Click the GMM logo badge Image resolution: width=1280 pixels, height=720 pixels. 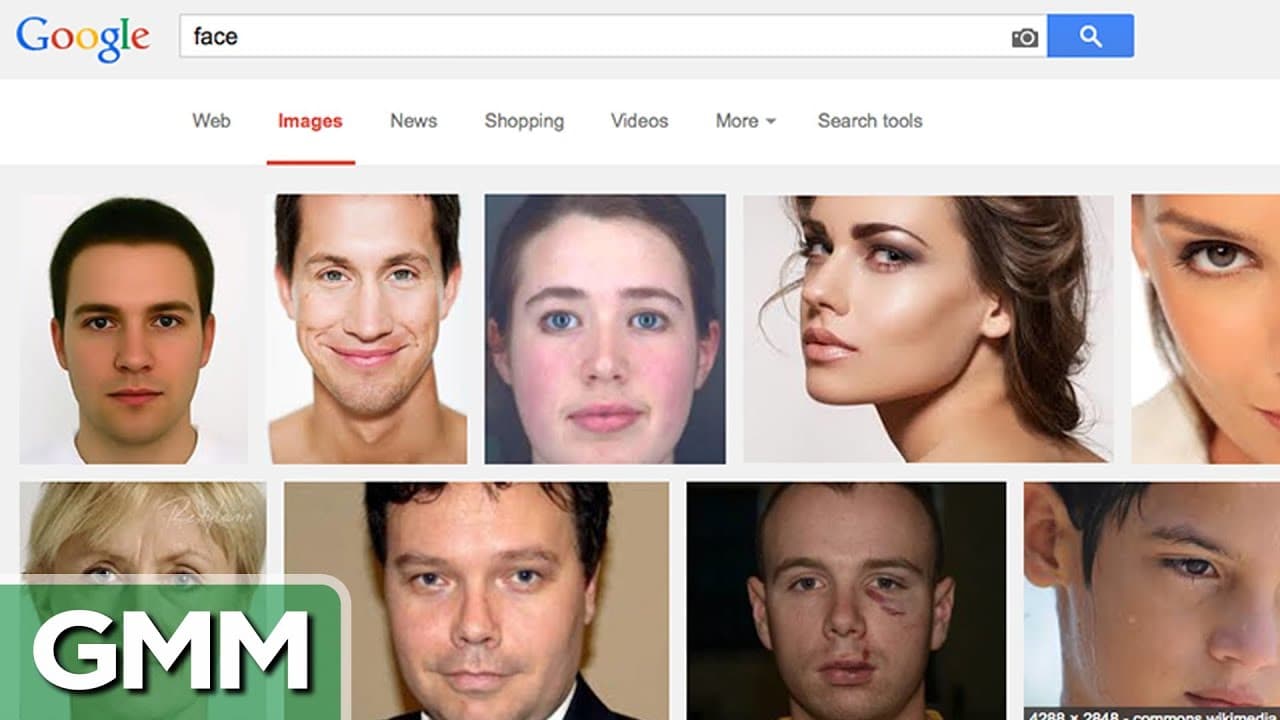[x=171, y=649]
